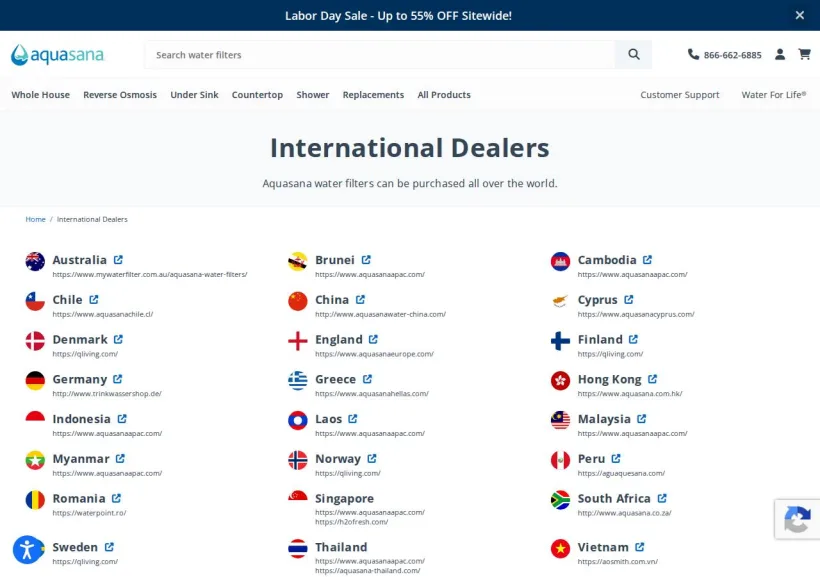Click the Greece flag icon
820x577 pixels.
click(x=298, y=380)
